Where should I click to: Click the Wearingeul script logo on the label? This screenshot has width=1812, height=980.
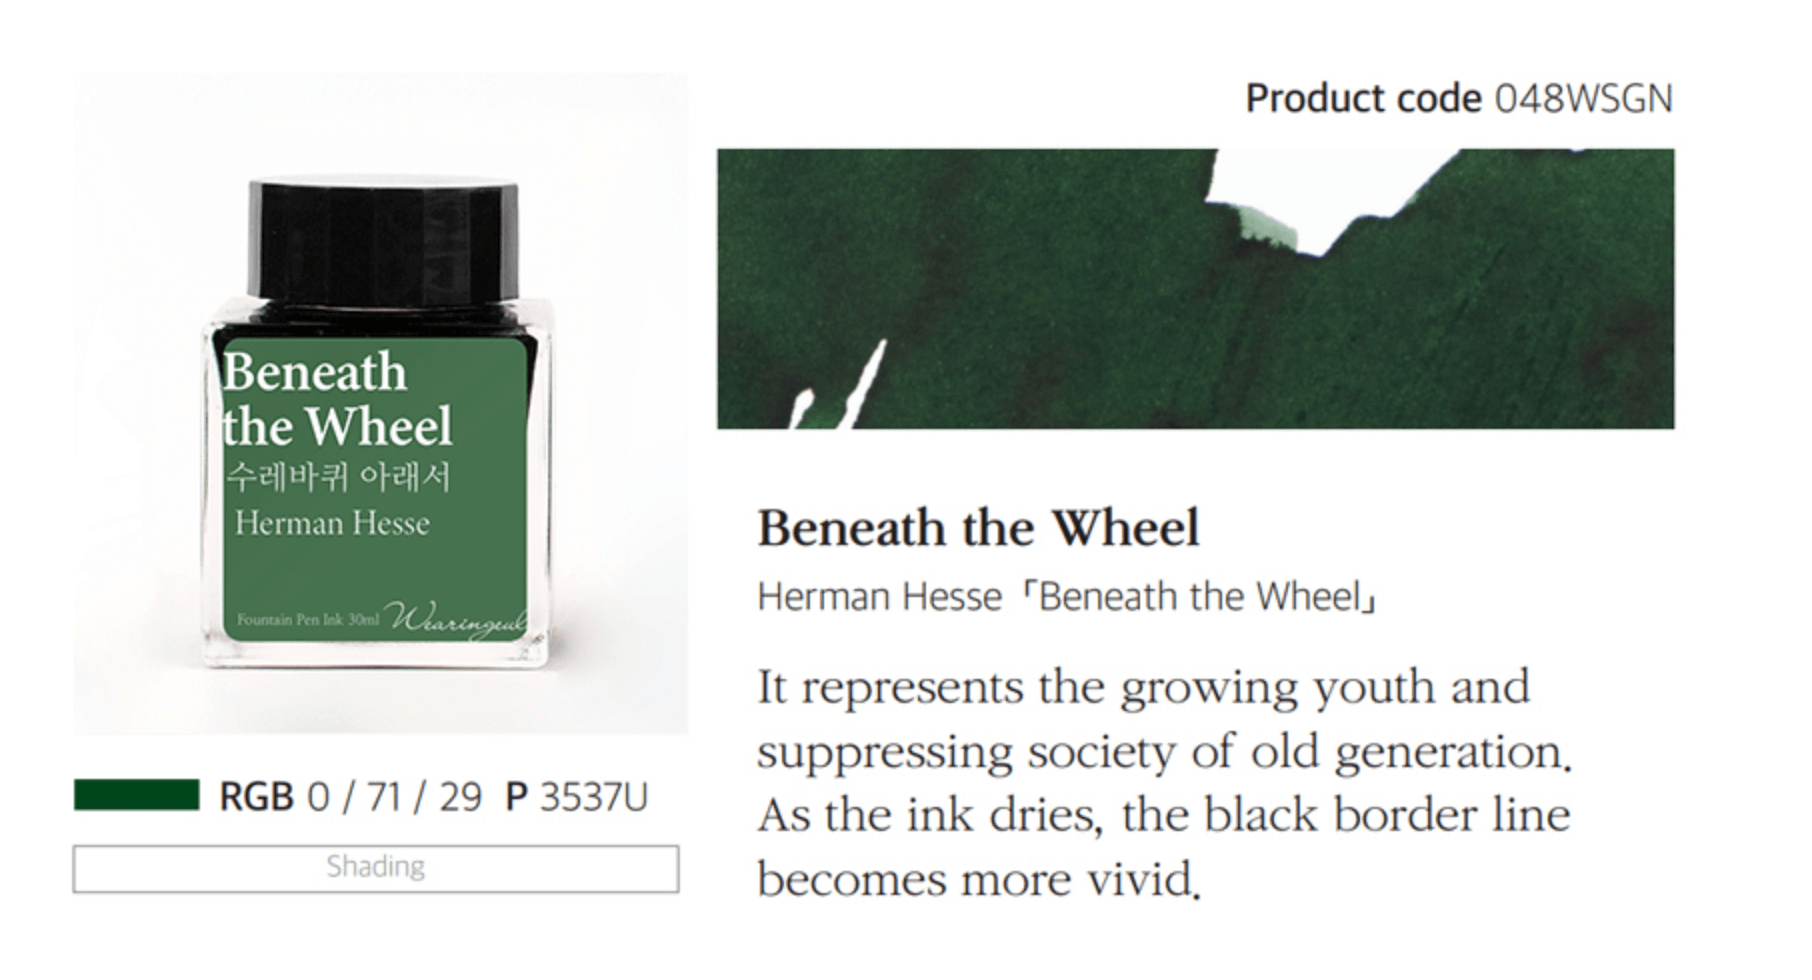tap(460, 620)
